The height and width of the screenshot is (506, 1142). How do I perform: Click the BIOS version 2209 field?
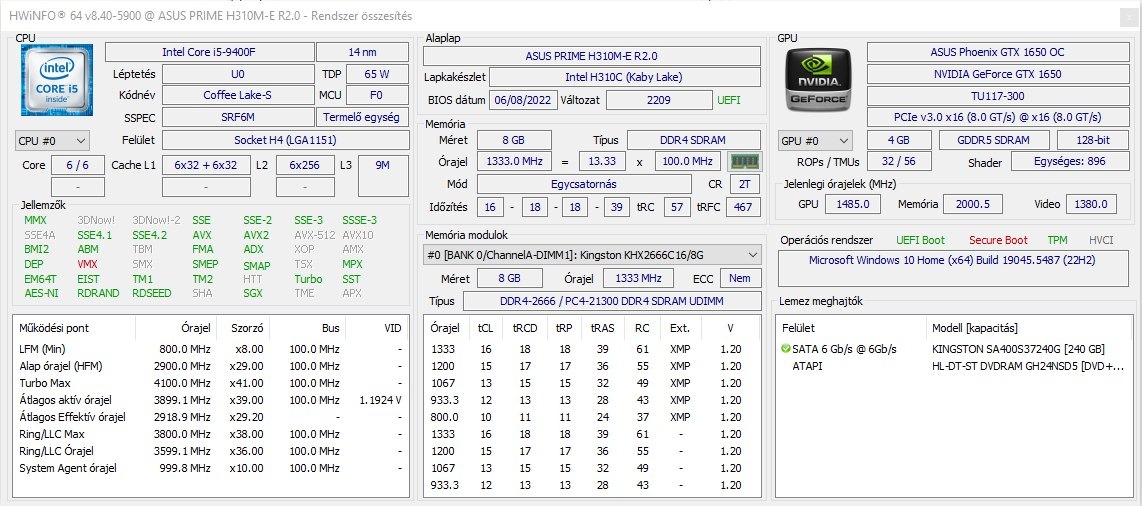pos(658,100)
